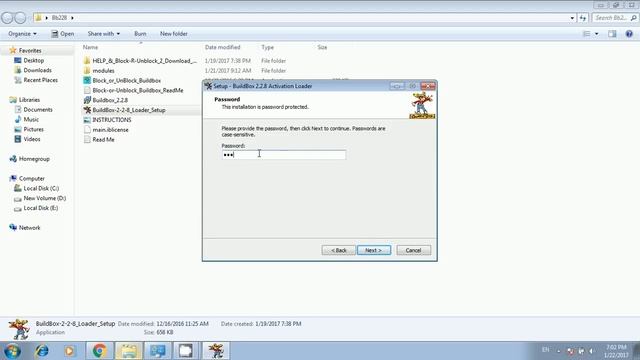This screenshot has width=640, height=360.
Task: Click the refresh address bar button
Action: (x=582, y=18)
